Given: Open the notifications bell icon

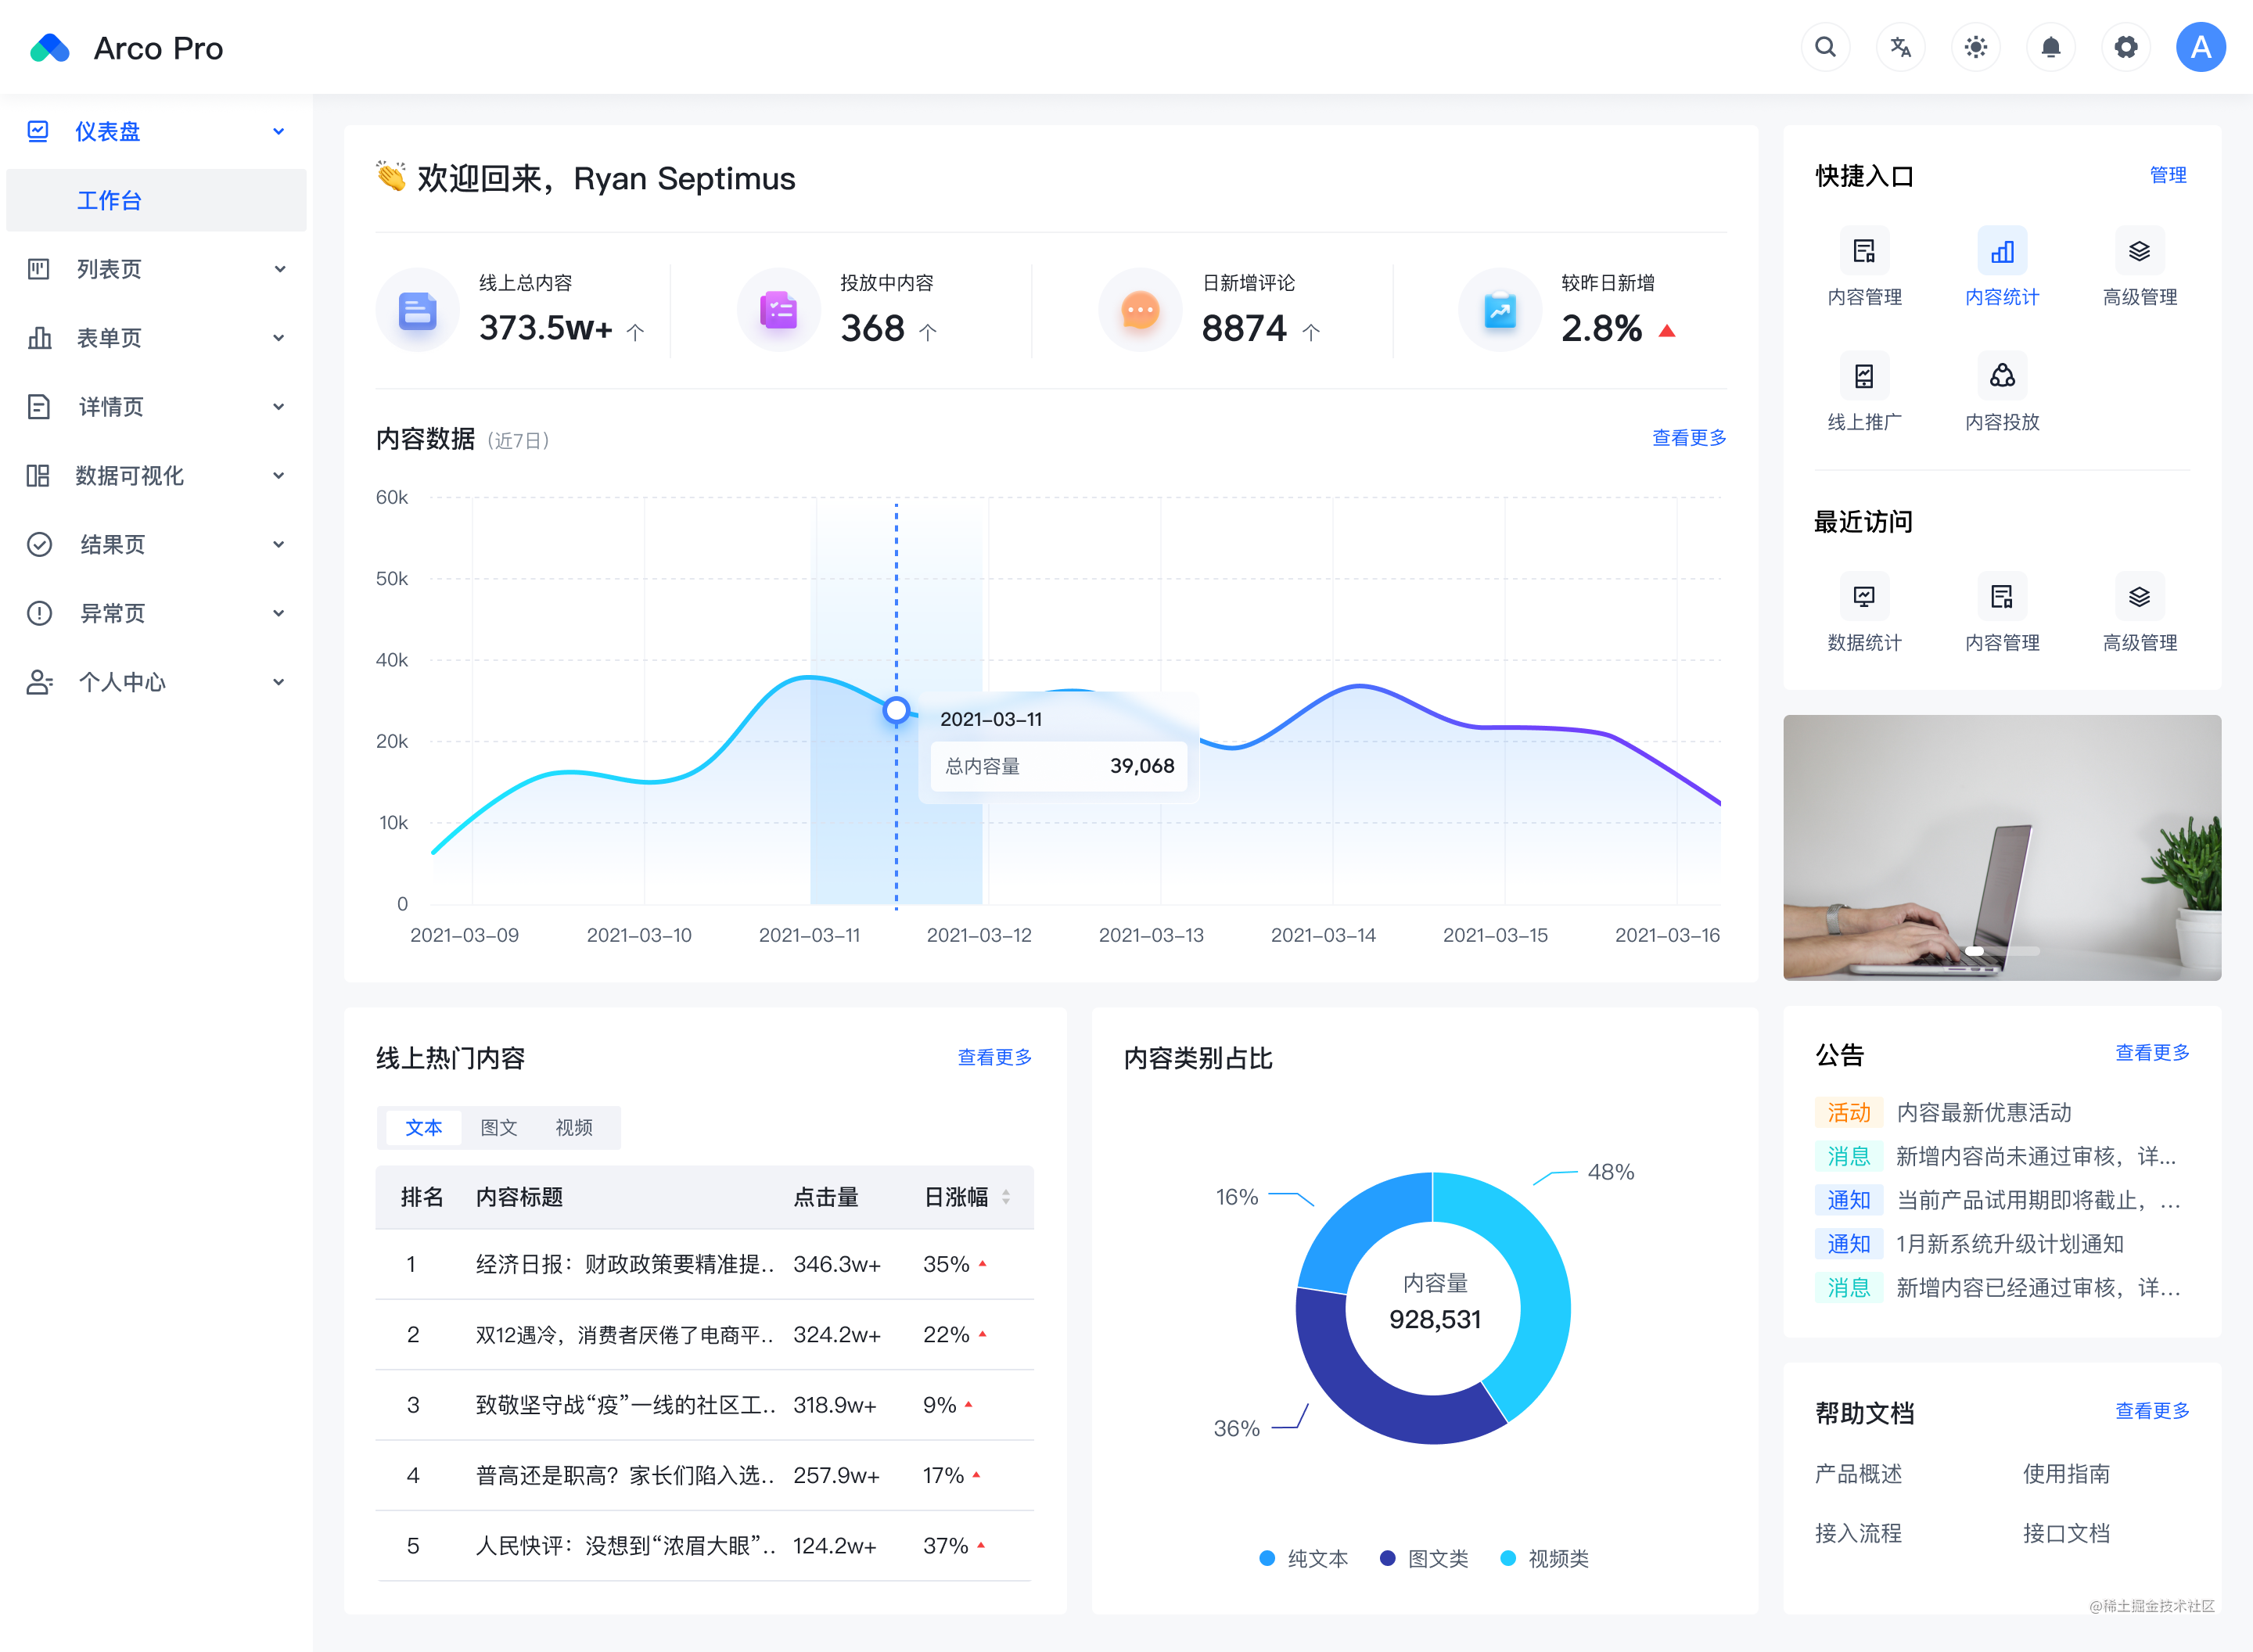Looking at the screenshot, I should click(2051, 47).
